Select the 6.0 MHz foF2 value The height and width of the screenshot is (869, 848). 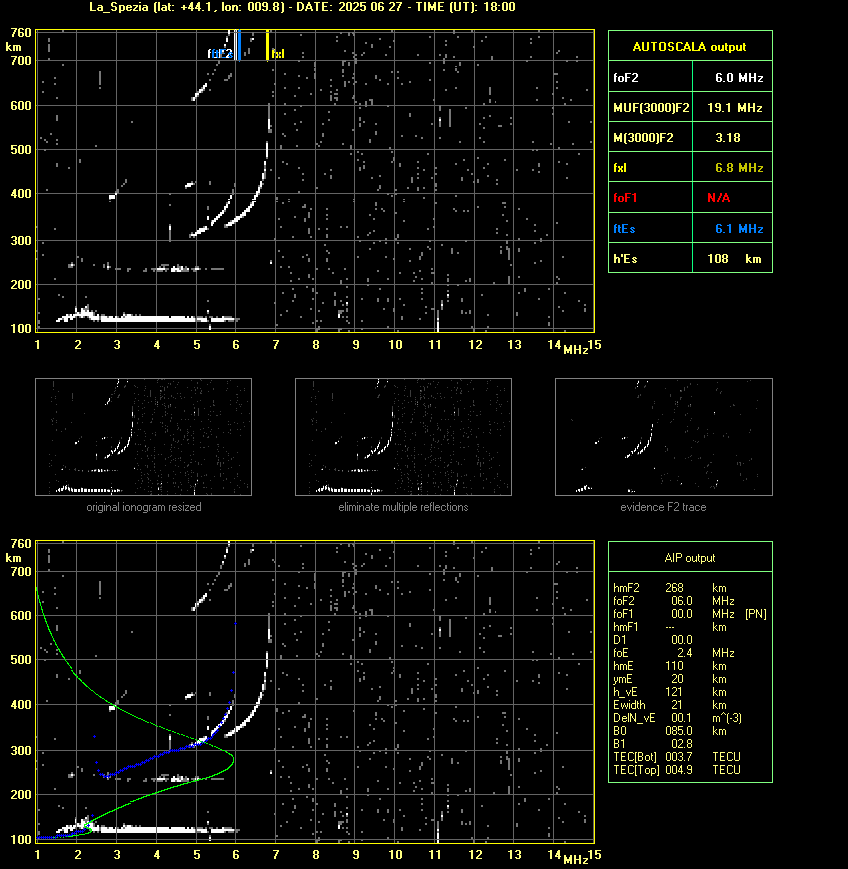click(739, 78)
